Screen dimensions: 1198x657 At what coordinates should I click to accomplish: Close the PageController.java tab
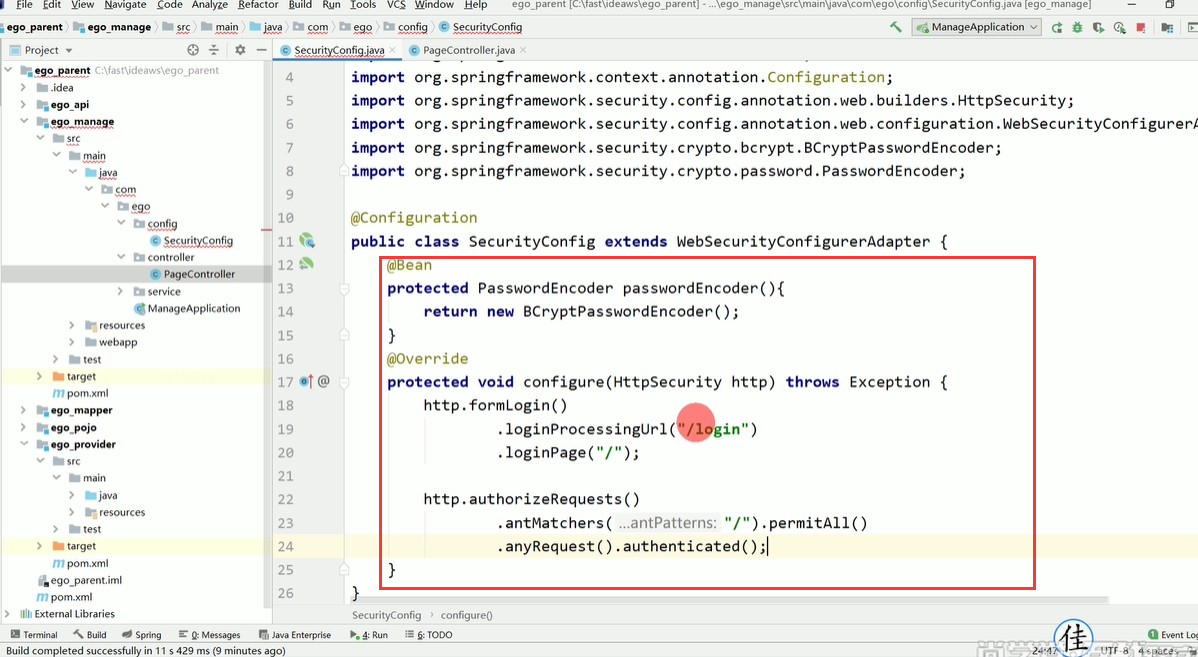523,50
